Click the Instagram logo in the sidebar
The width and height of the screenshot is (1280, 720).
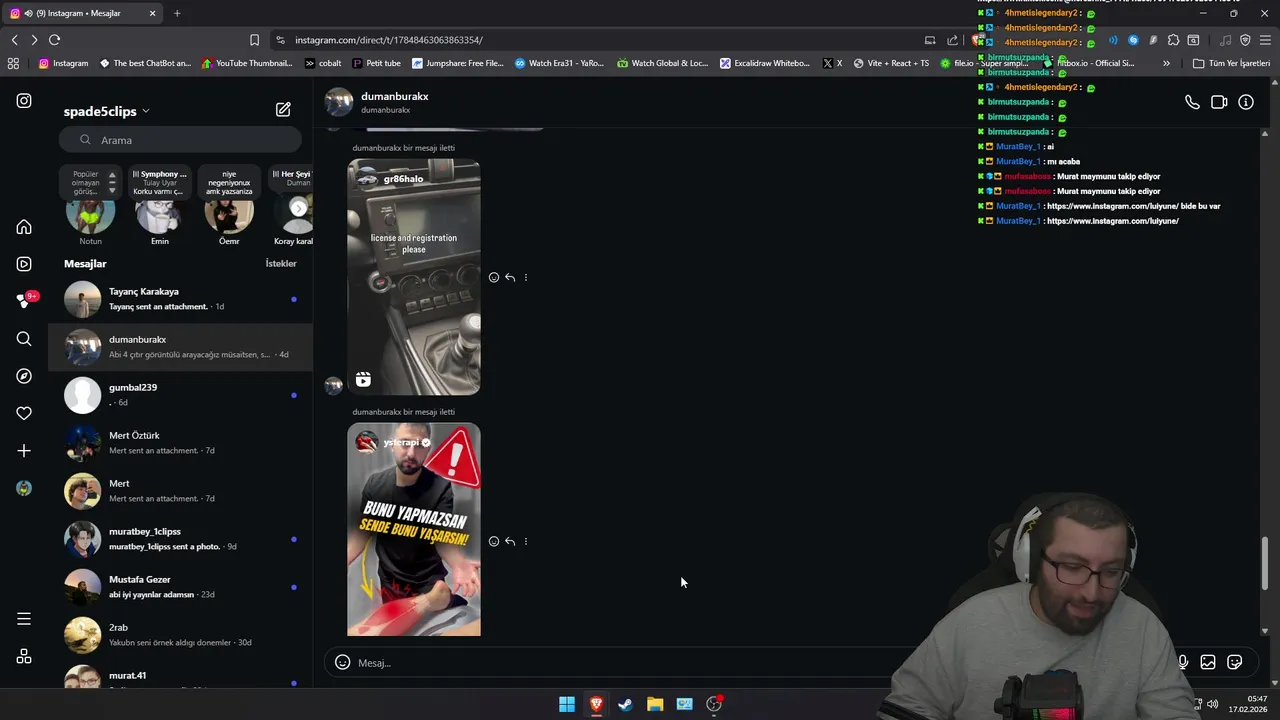[x=24, y=101]
